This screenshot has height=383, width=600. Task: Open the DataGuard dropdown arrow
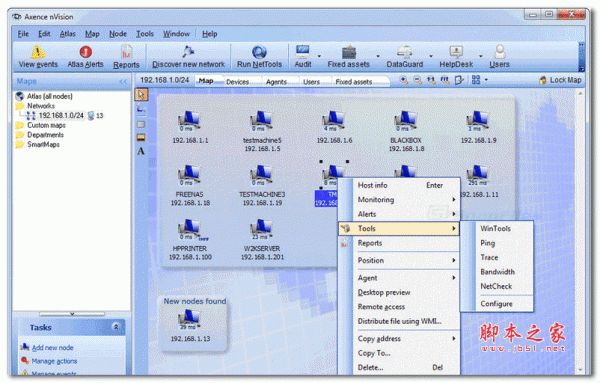[430, 56]
